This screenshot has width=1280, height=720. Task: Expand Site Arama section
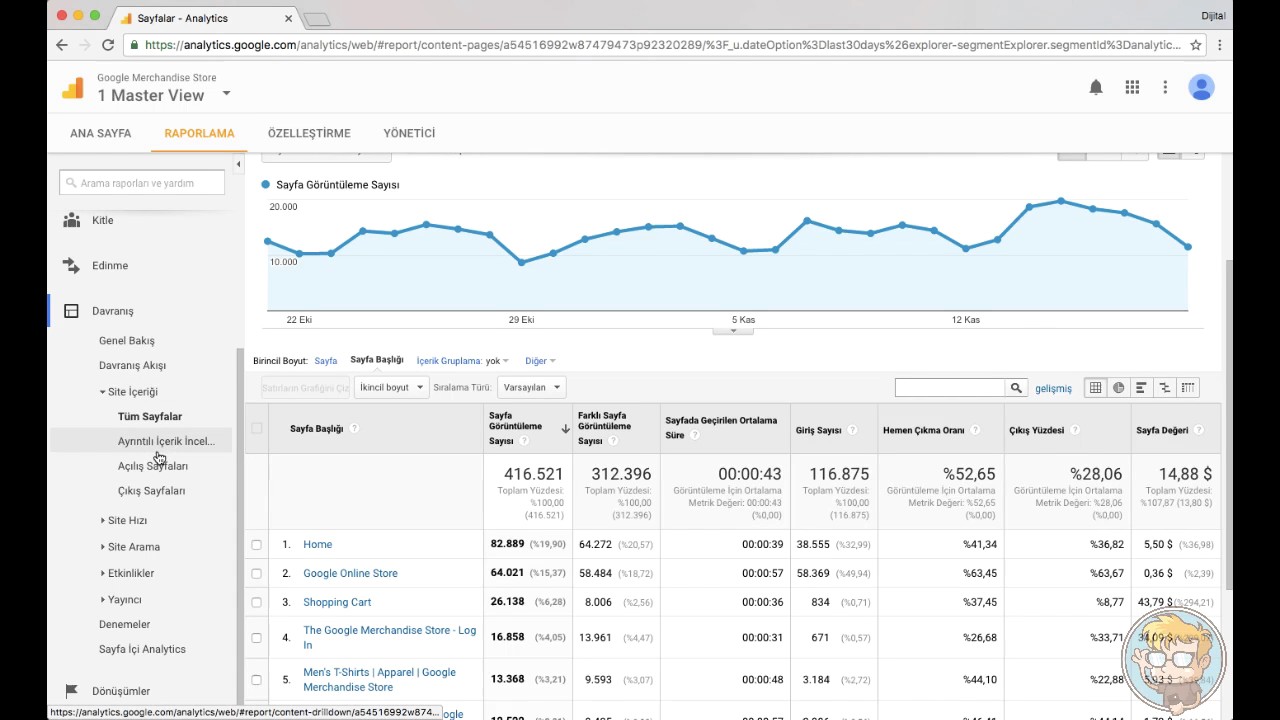103,547
